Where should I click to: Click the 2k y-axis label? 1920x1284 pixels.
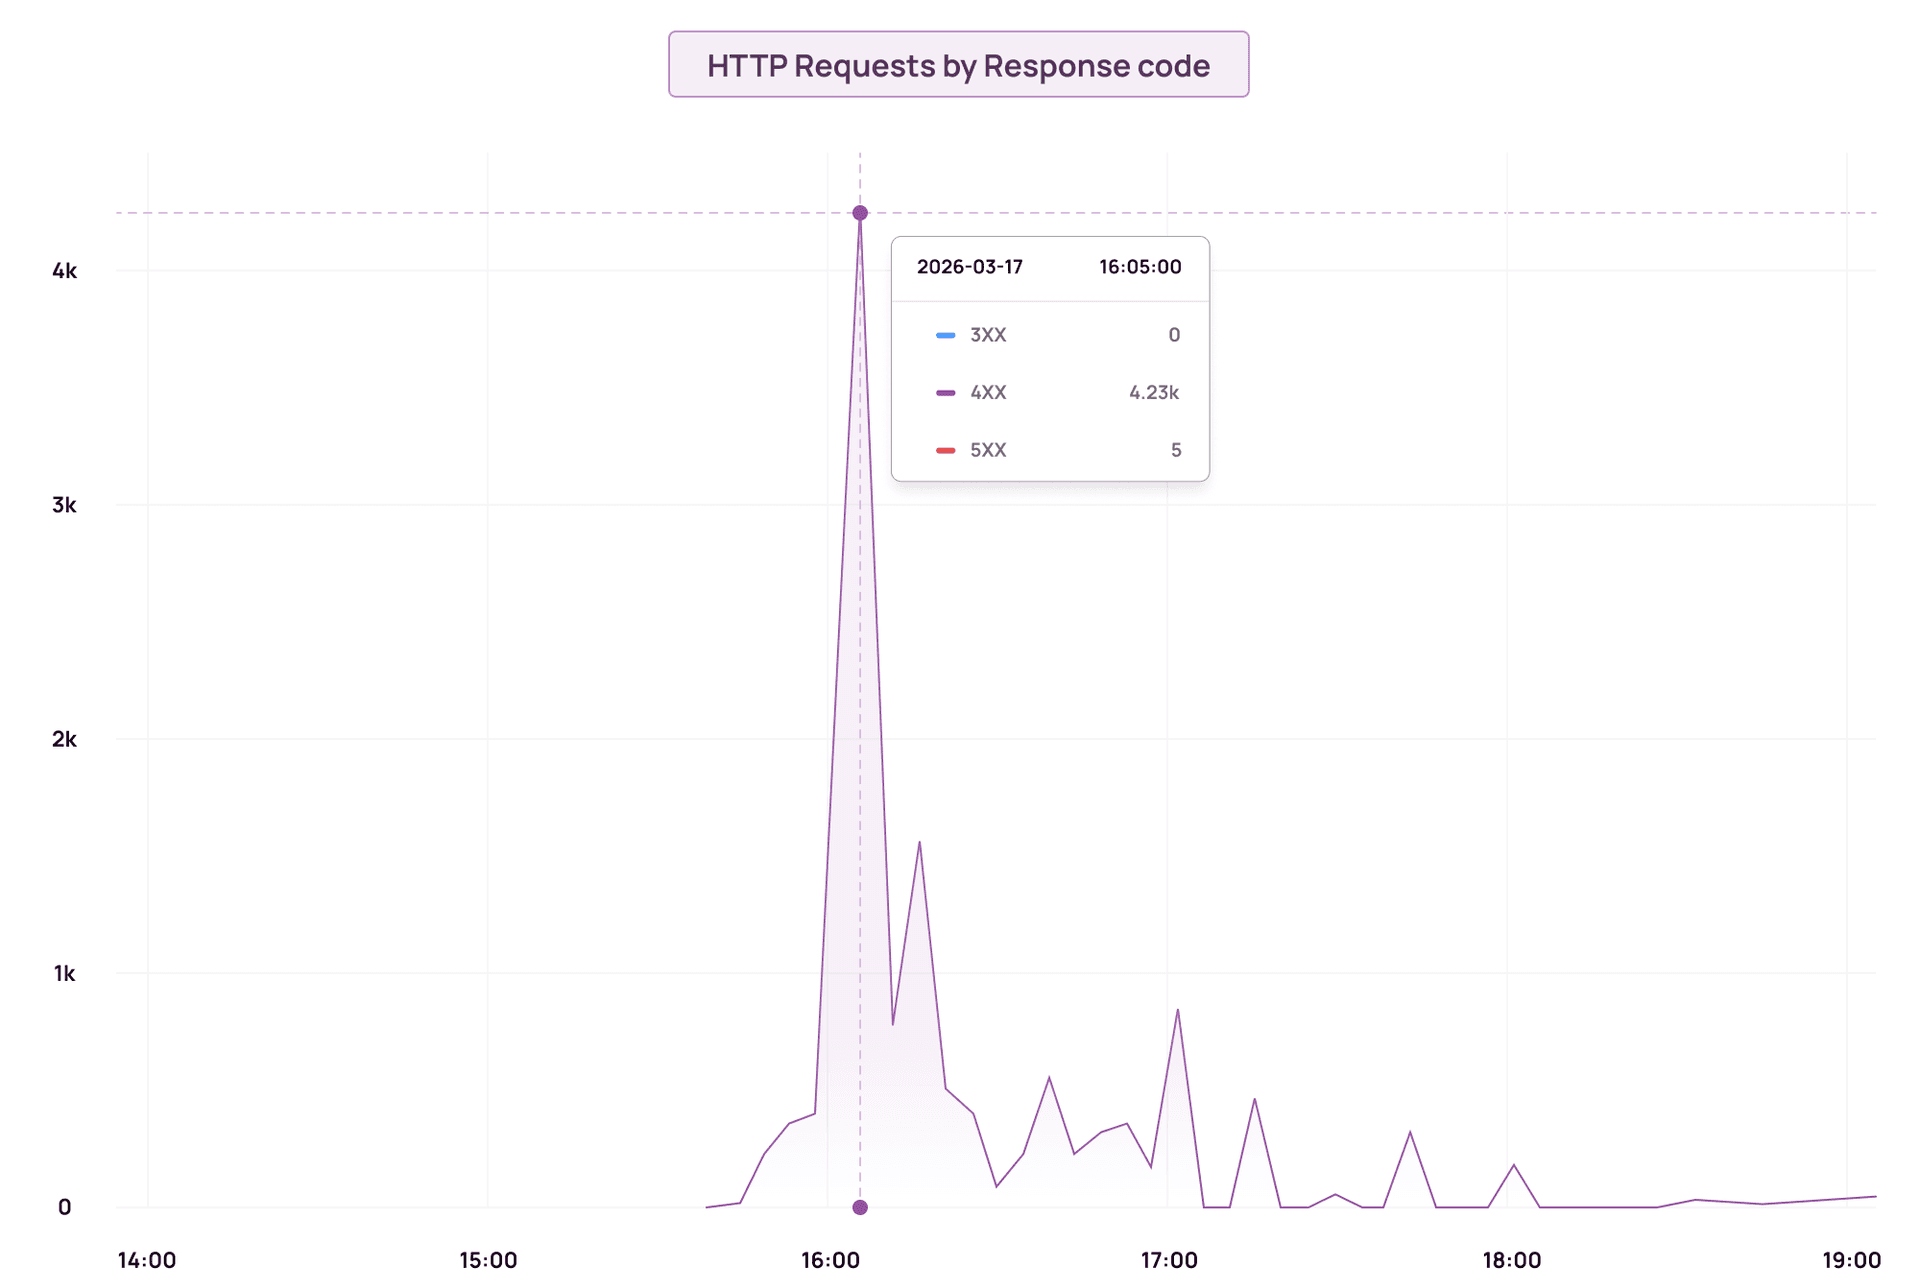[x=64, y=739]
